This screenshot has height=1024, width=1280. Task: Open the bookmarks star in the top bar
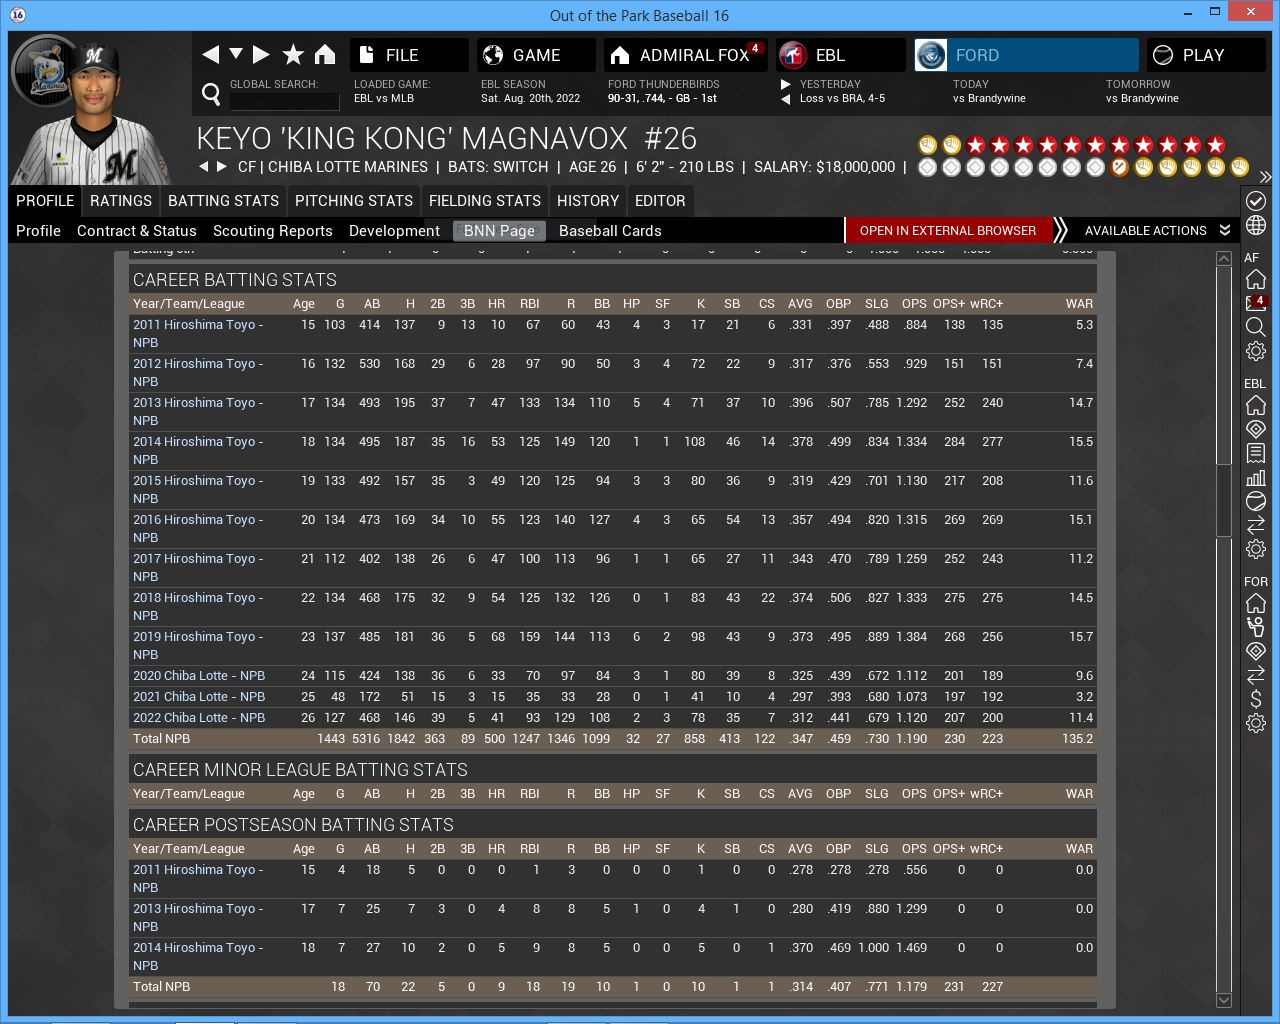click(x=293, y=55)
